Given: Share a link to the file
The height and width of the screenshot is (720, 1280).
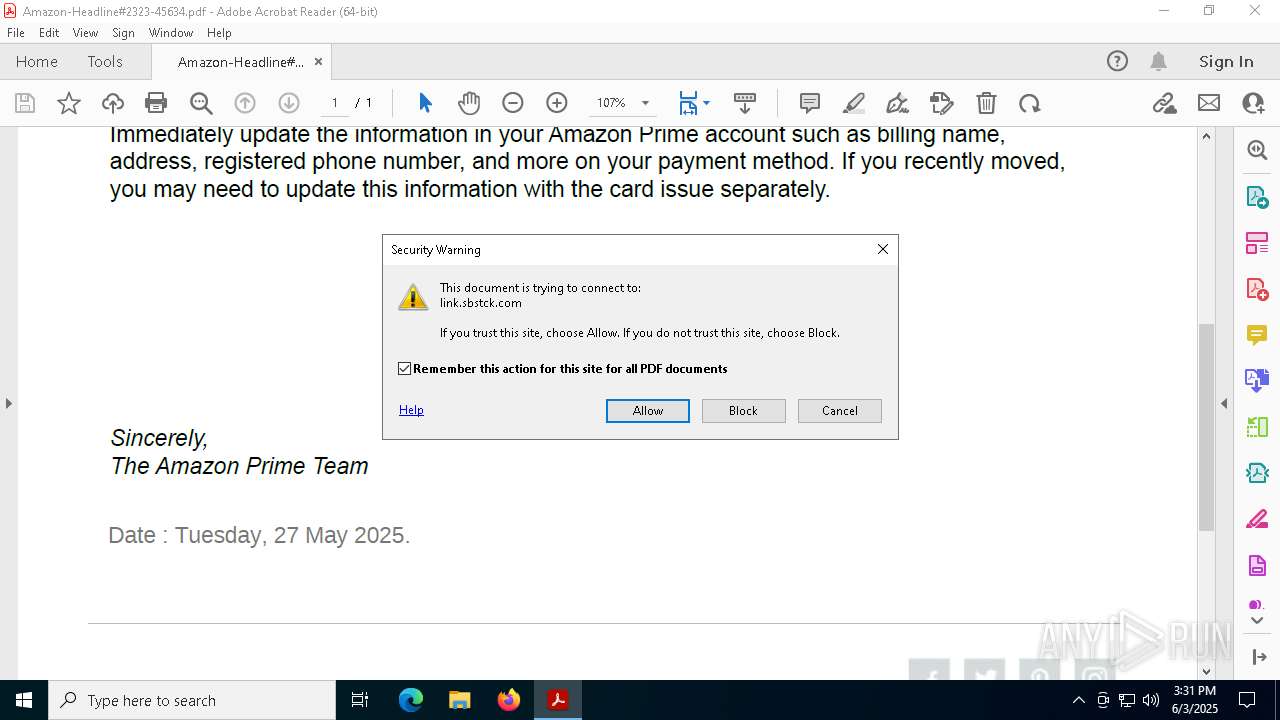Looking at the screenshot, I should tap(1164, 103).
